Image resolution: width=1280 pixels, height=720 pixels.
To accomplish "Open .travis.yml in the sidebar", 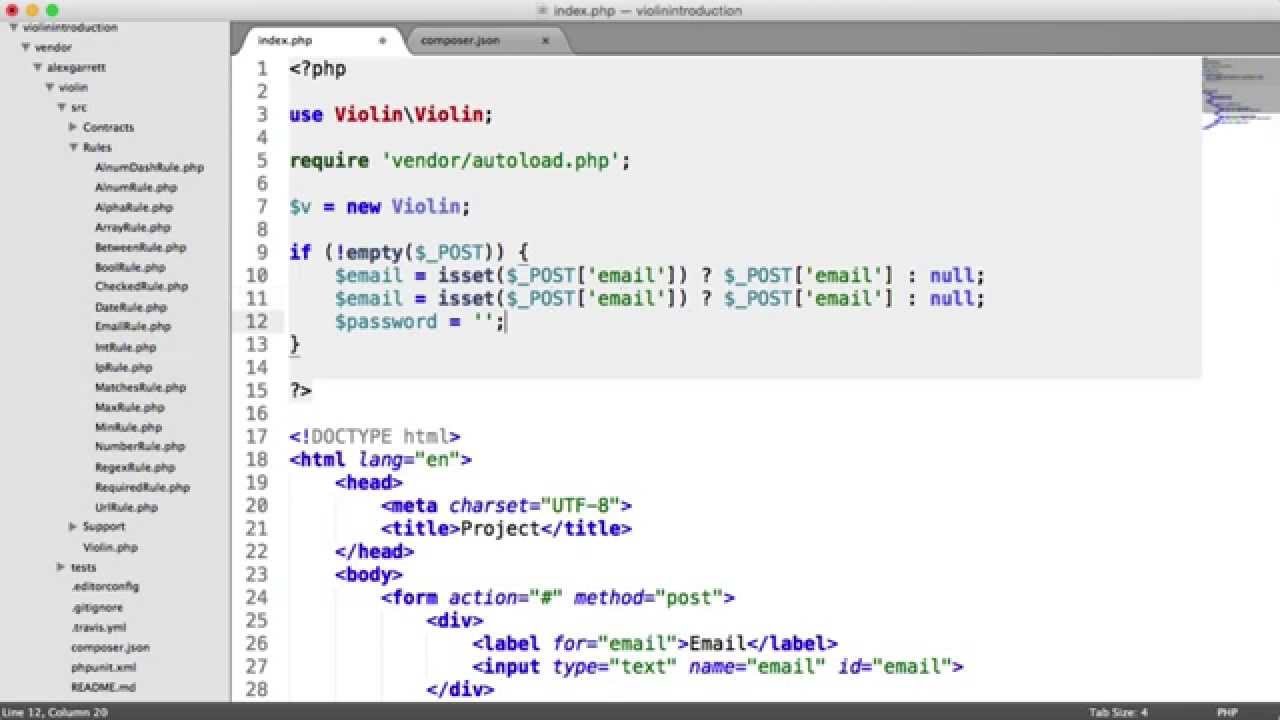I will point(98,627).
